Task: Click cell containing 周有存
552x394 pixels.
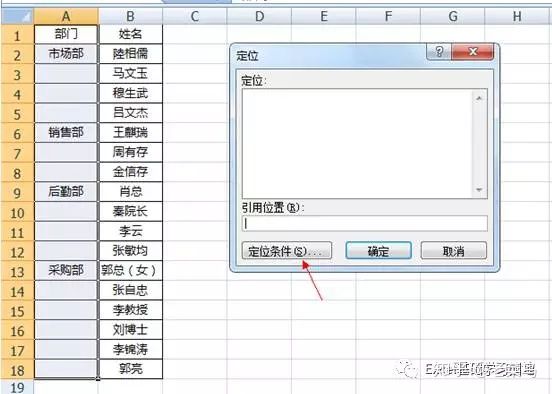Action: 131,152
